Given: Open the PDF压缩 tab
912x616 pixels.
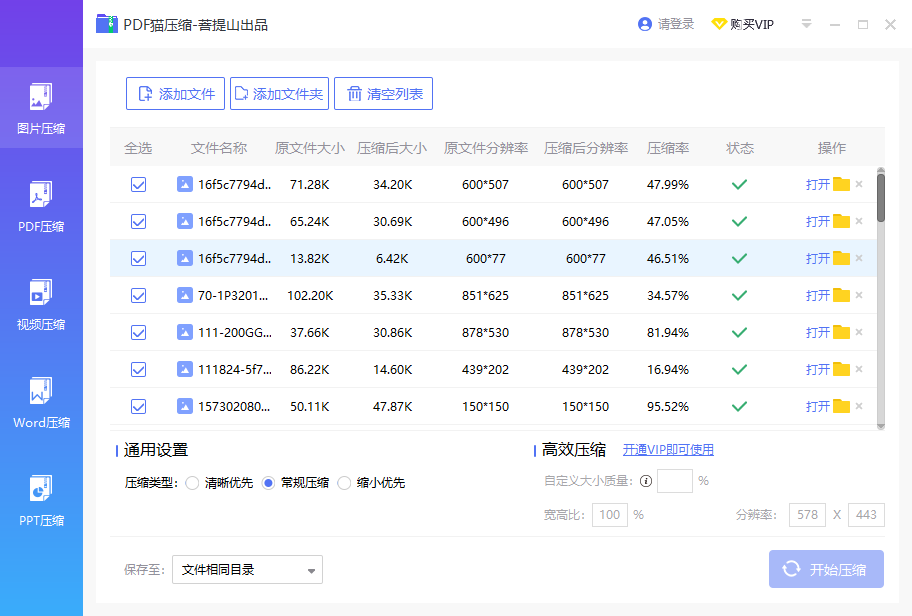Looking at the screenshot, I should (41, 206).
